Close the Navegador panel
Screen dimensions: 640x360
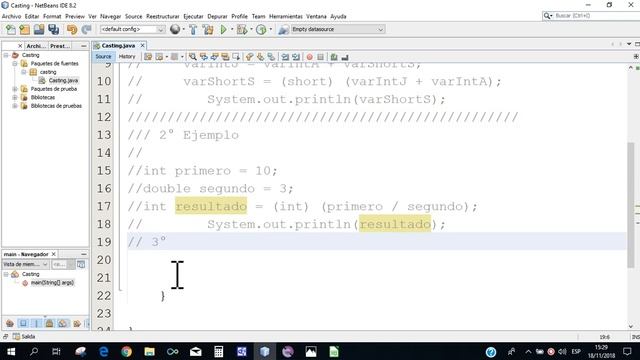[53, 254]
